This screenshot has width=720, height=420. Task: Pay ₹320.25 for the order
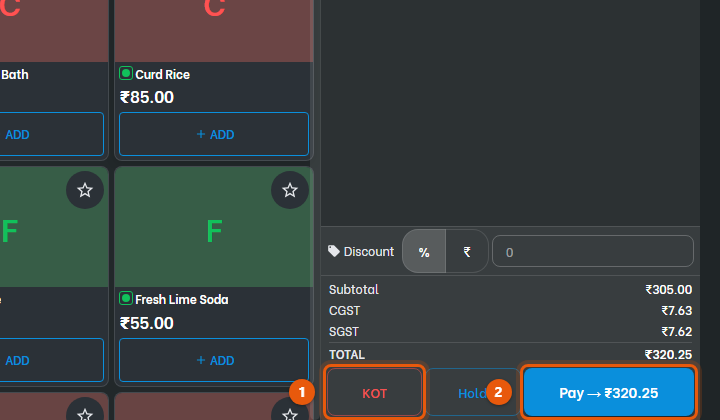click(609, 393)
